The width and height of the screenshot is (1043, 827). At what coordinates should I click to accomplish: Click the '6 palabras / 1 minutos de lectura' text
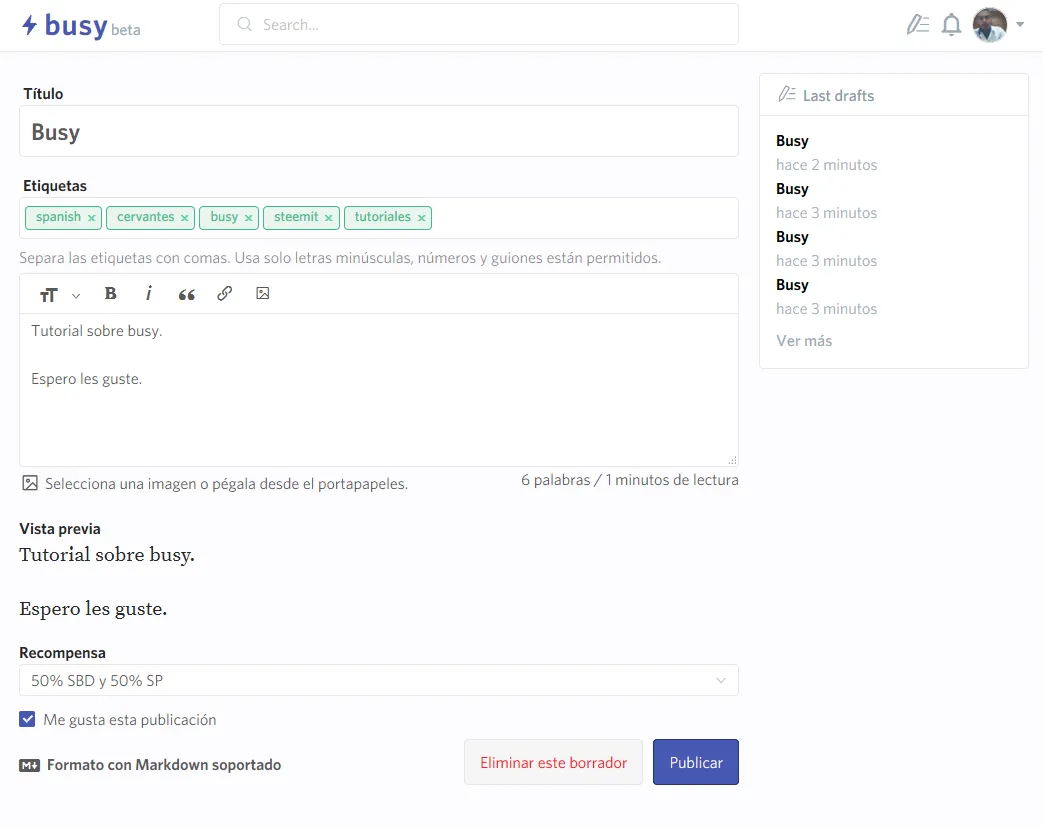pos(629,480)
